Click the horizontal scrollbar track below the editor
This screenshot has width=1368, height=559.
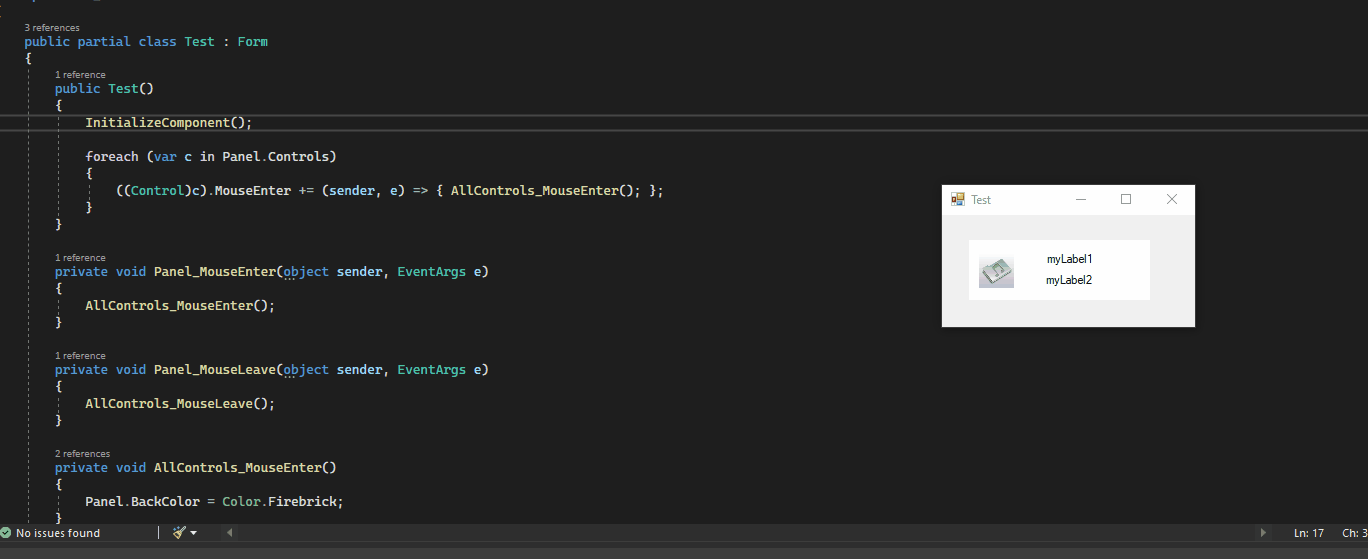coord(746,533)
